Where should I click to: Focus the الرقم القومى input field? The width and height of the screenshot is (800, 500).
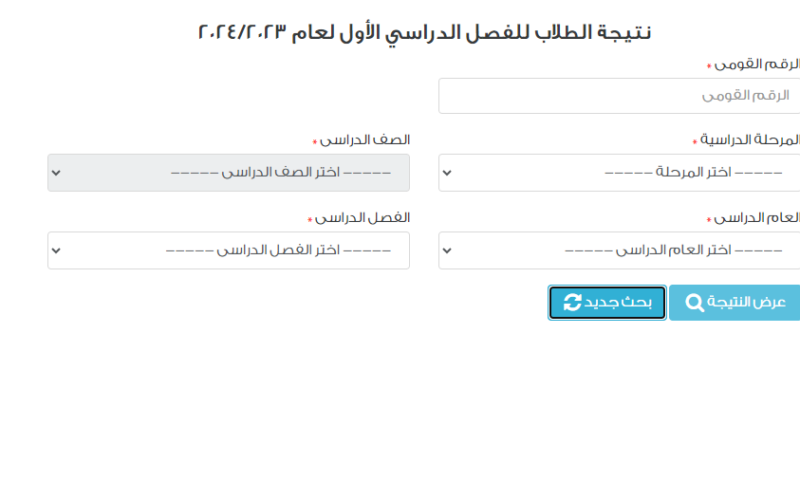(x=620, y=96)
